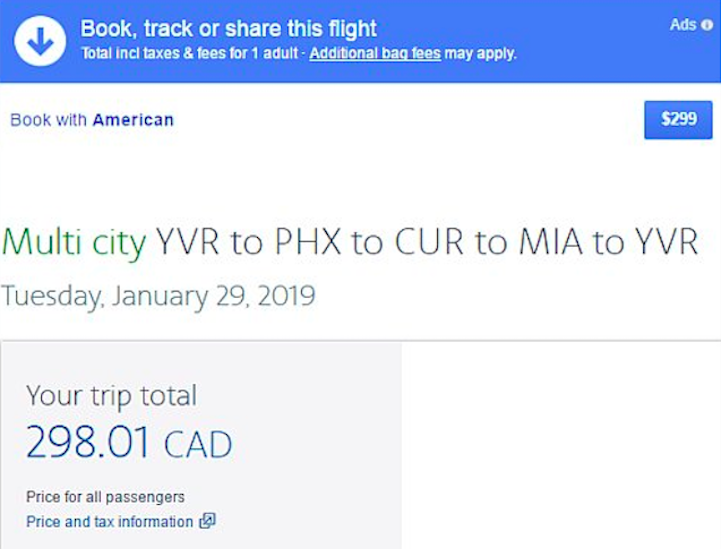Select the Book with American text
The image size is (721, 549).
pos(92,120)
